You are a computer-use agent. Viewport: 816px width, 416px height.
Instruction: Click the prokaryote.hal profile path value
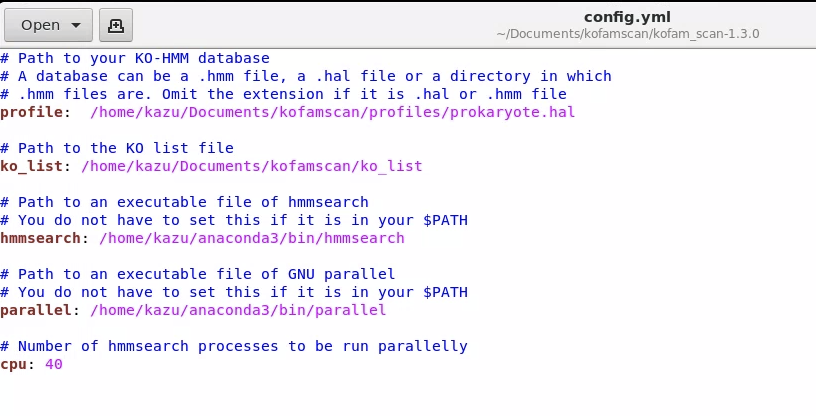tap(333, 112)
